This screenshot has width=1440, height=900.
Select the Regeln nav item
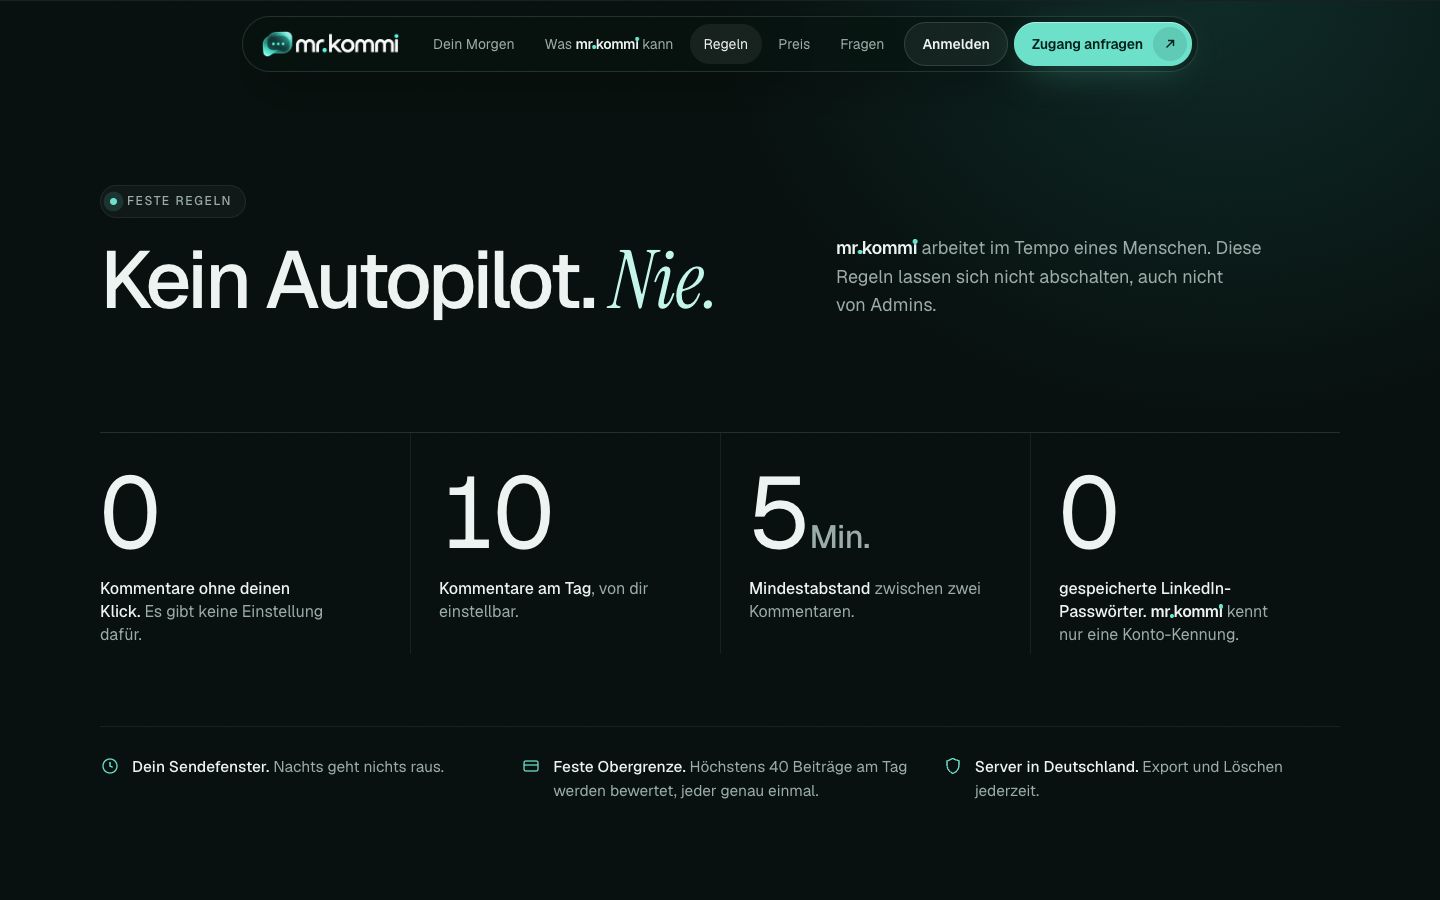coord(725,44)
